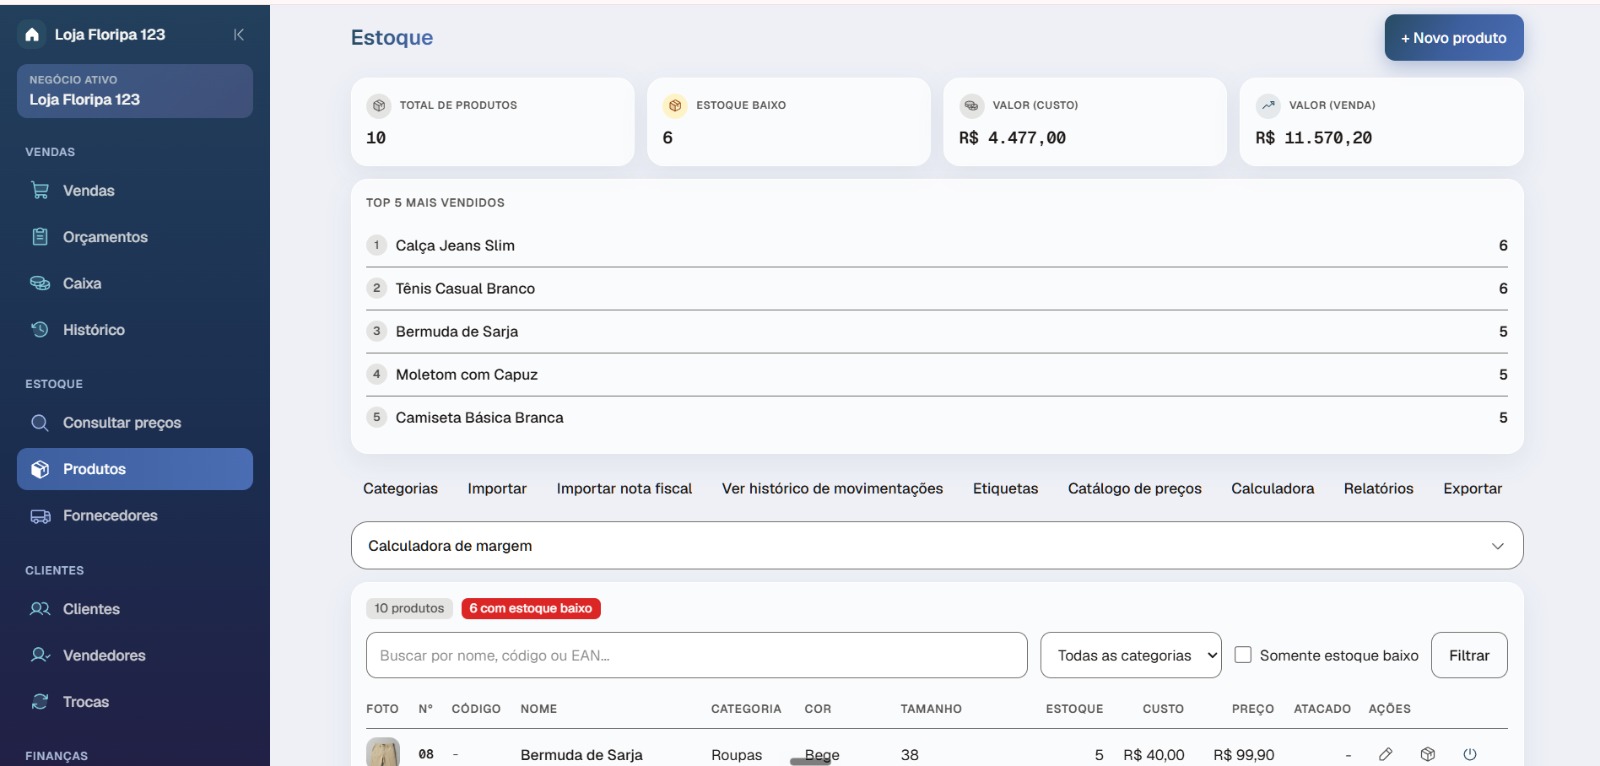The height and width of the screenshot is (766, 1600).
Task: Open Importar nota fiscal
Action: click(624, 488)
